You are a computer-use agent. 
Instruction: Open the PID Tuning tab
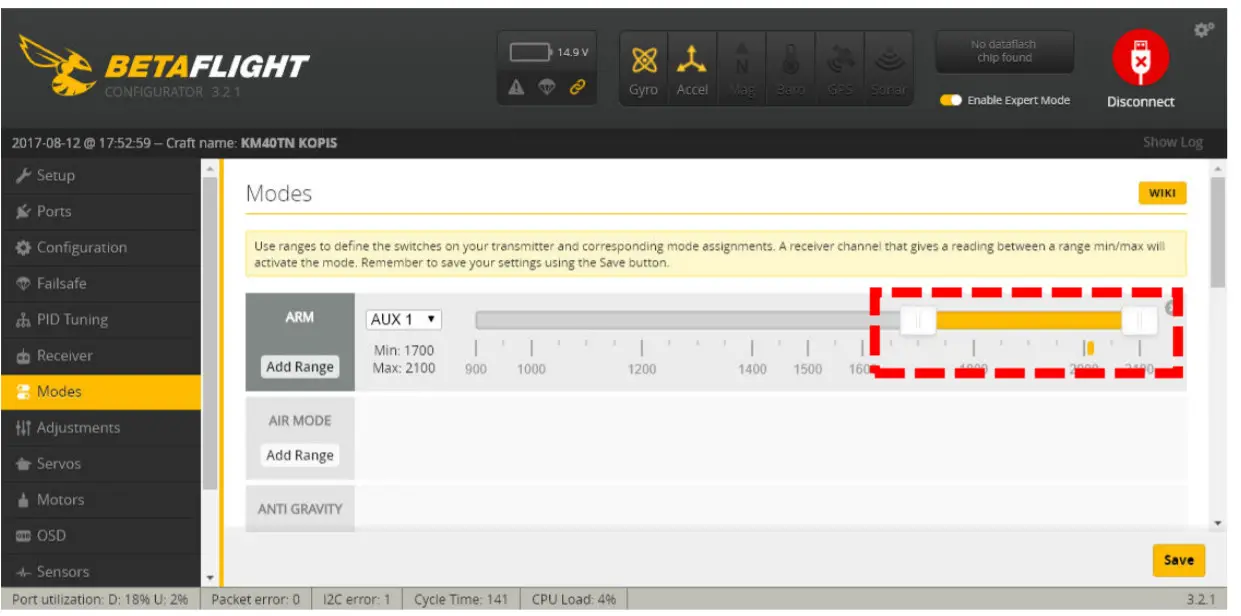point(100,320)
